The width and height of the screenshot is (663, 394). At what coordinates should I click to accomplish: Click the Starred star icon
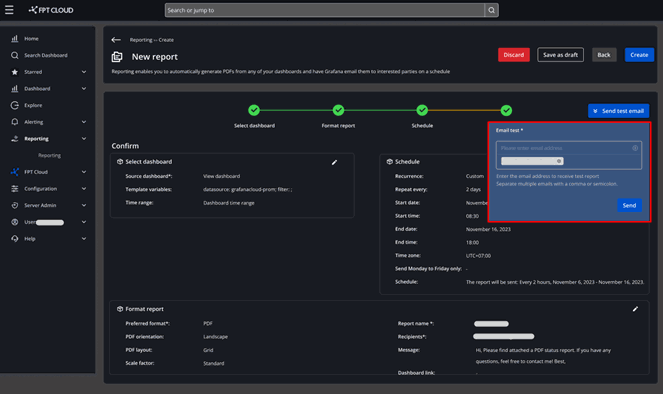pyautogui.click(x=15, y=72)
